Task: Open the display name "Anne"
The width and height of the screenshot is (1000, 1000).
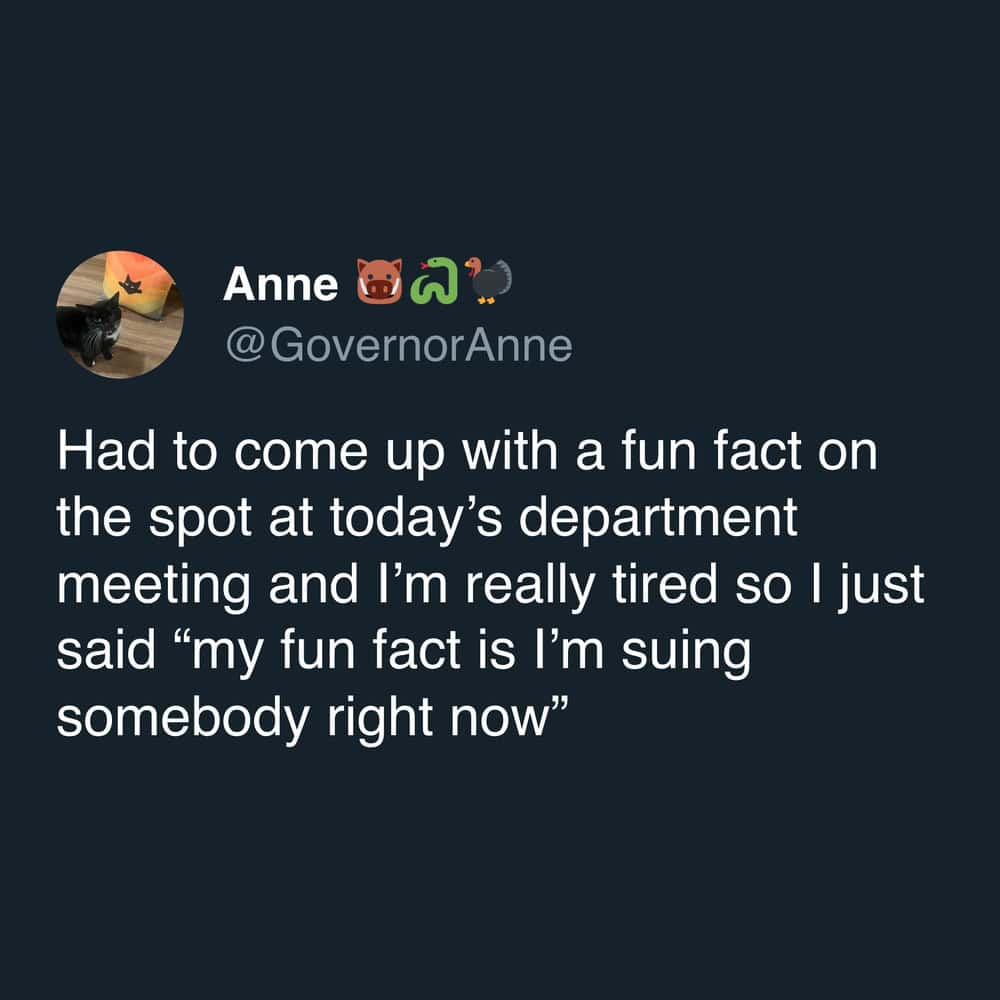Action: 281,285
